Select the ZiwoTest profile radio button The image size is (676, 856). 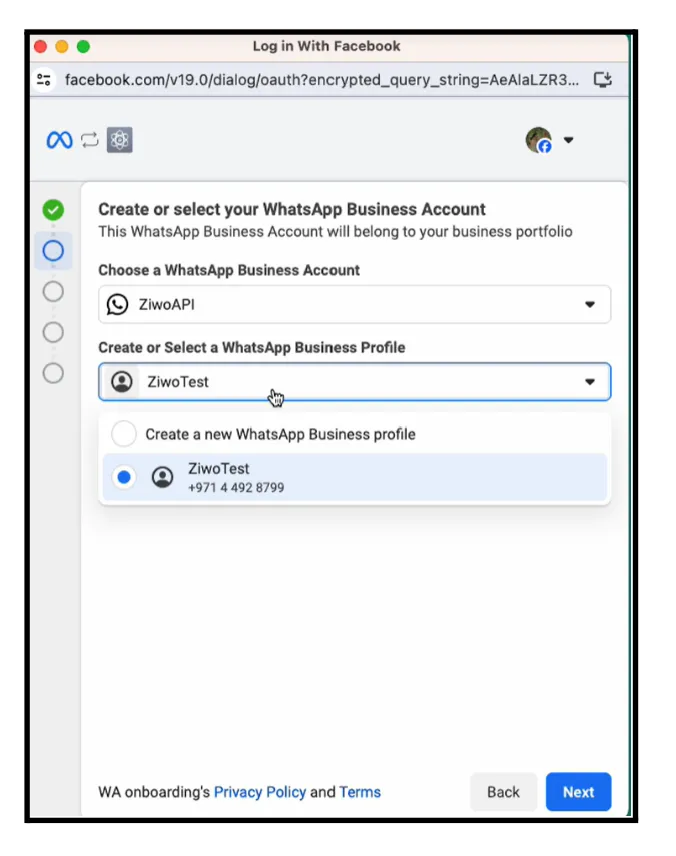pos(124,477)
